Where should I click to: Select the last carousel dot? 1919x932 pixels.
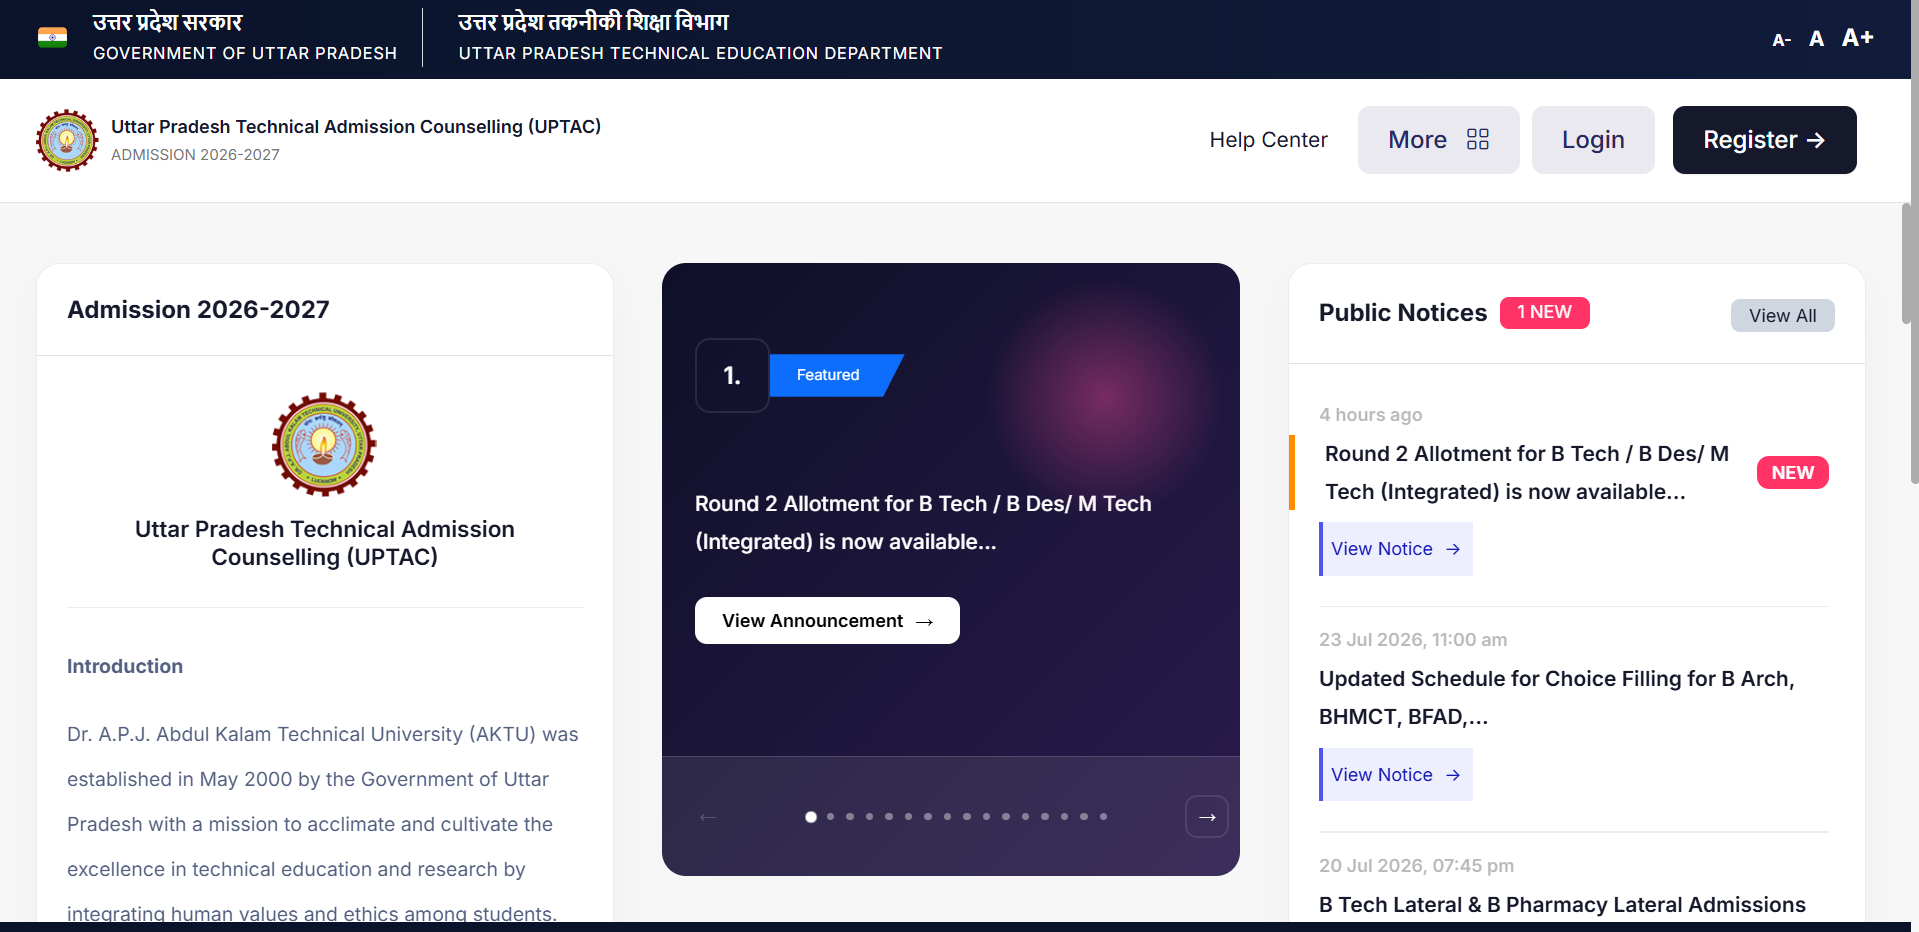tap(1103, 817)
